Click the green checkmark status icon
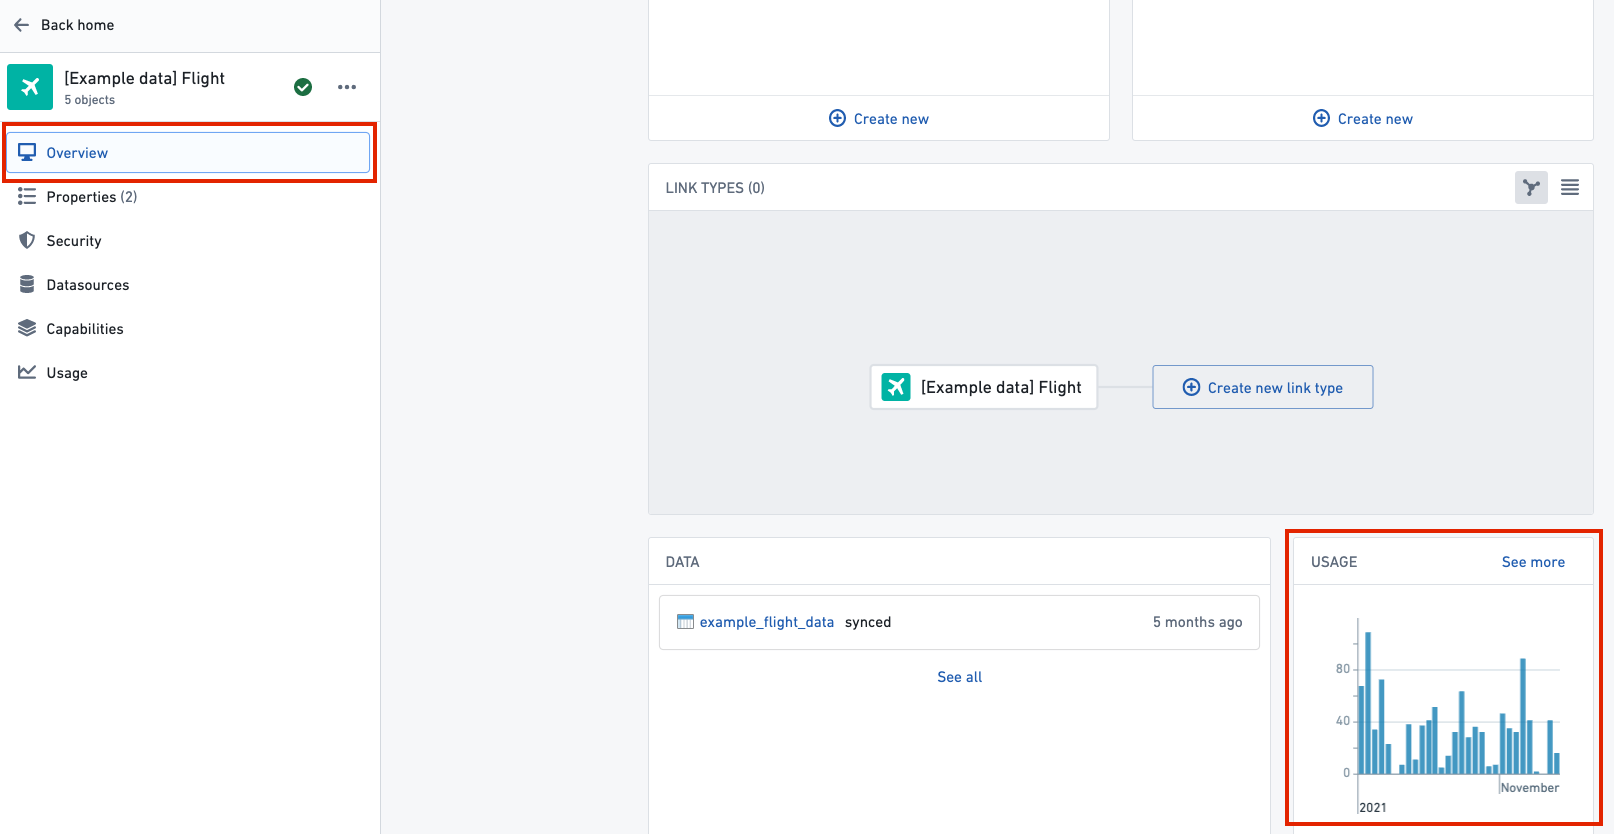 tap(303, 87)
